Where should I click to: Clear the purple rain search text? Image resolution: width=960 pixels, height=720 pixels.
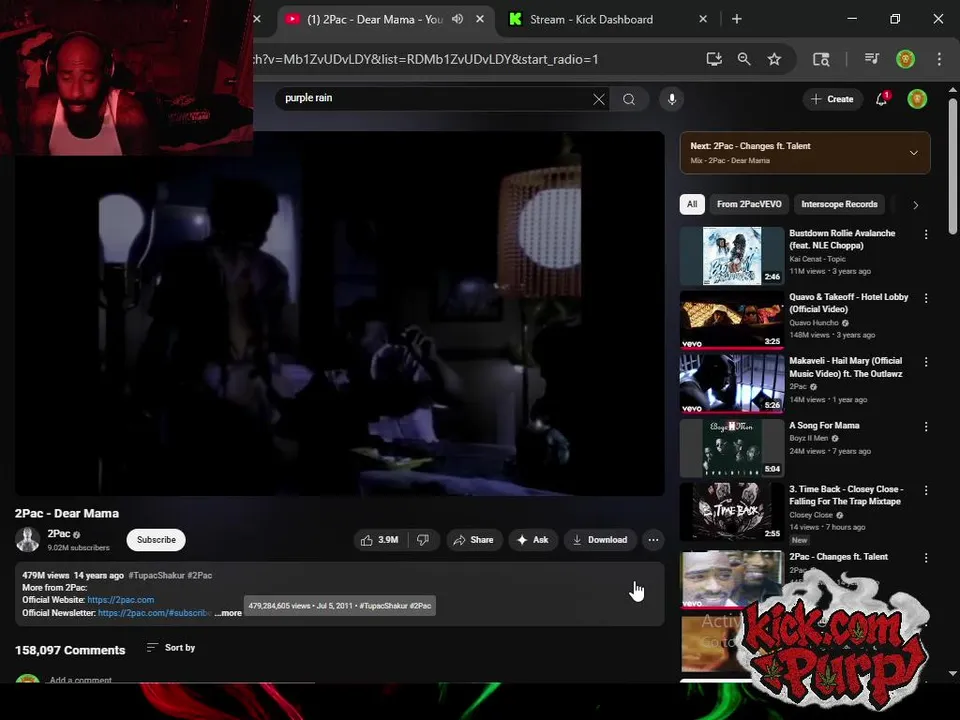599,99
